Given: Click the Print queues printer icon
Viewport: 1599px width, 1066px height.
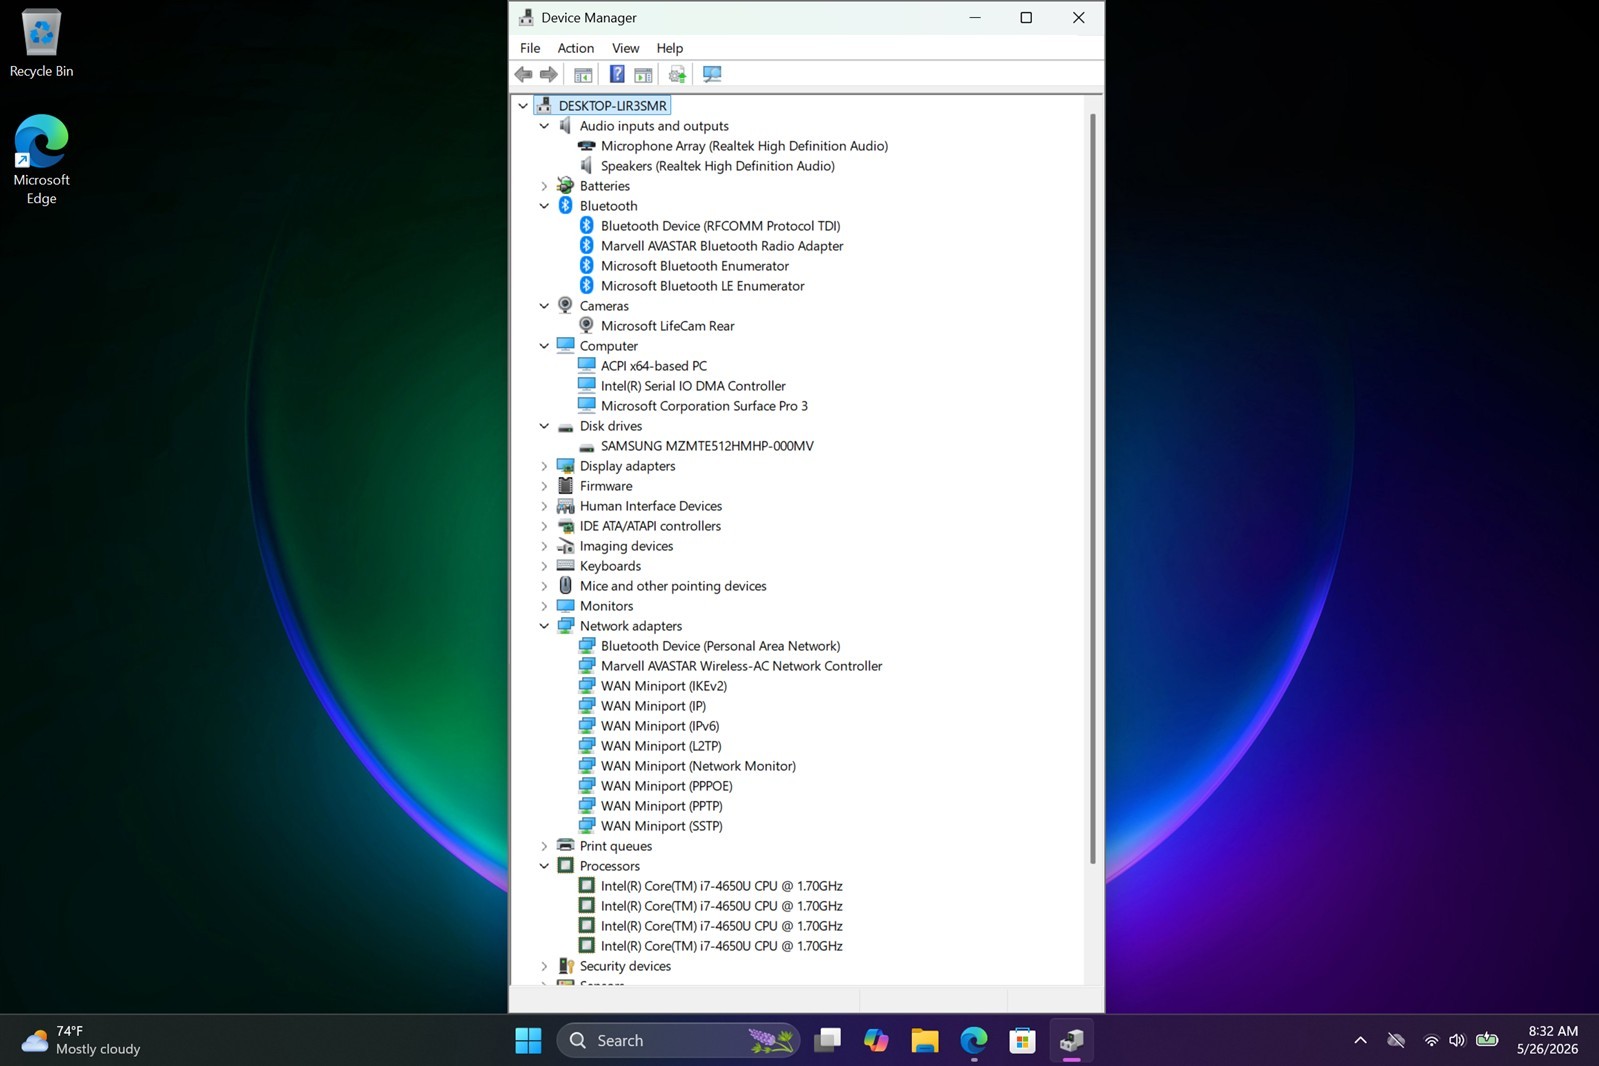Looking at the screenshot, I should [x=566, y=846].
